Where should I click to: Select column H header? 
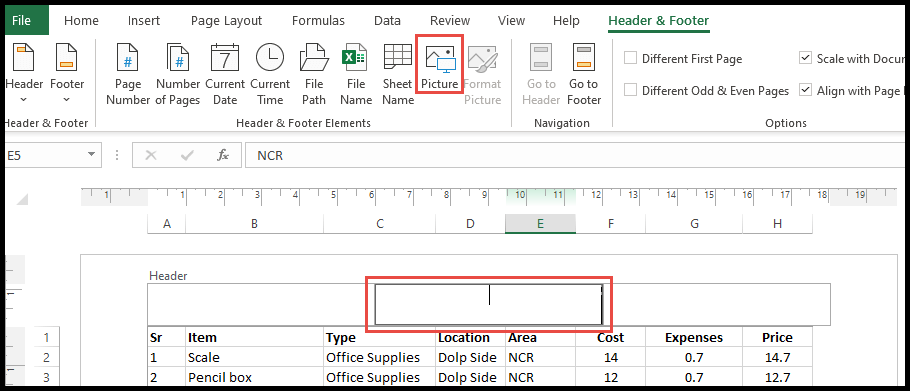point(778,224)
